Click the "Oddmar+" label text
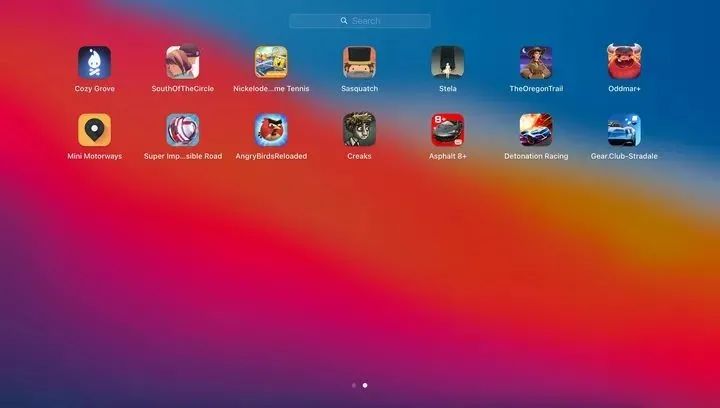720x408 pixels. [624, 89]
